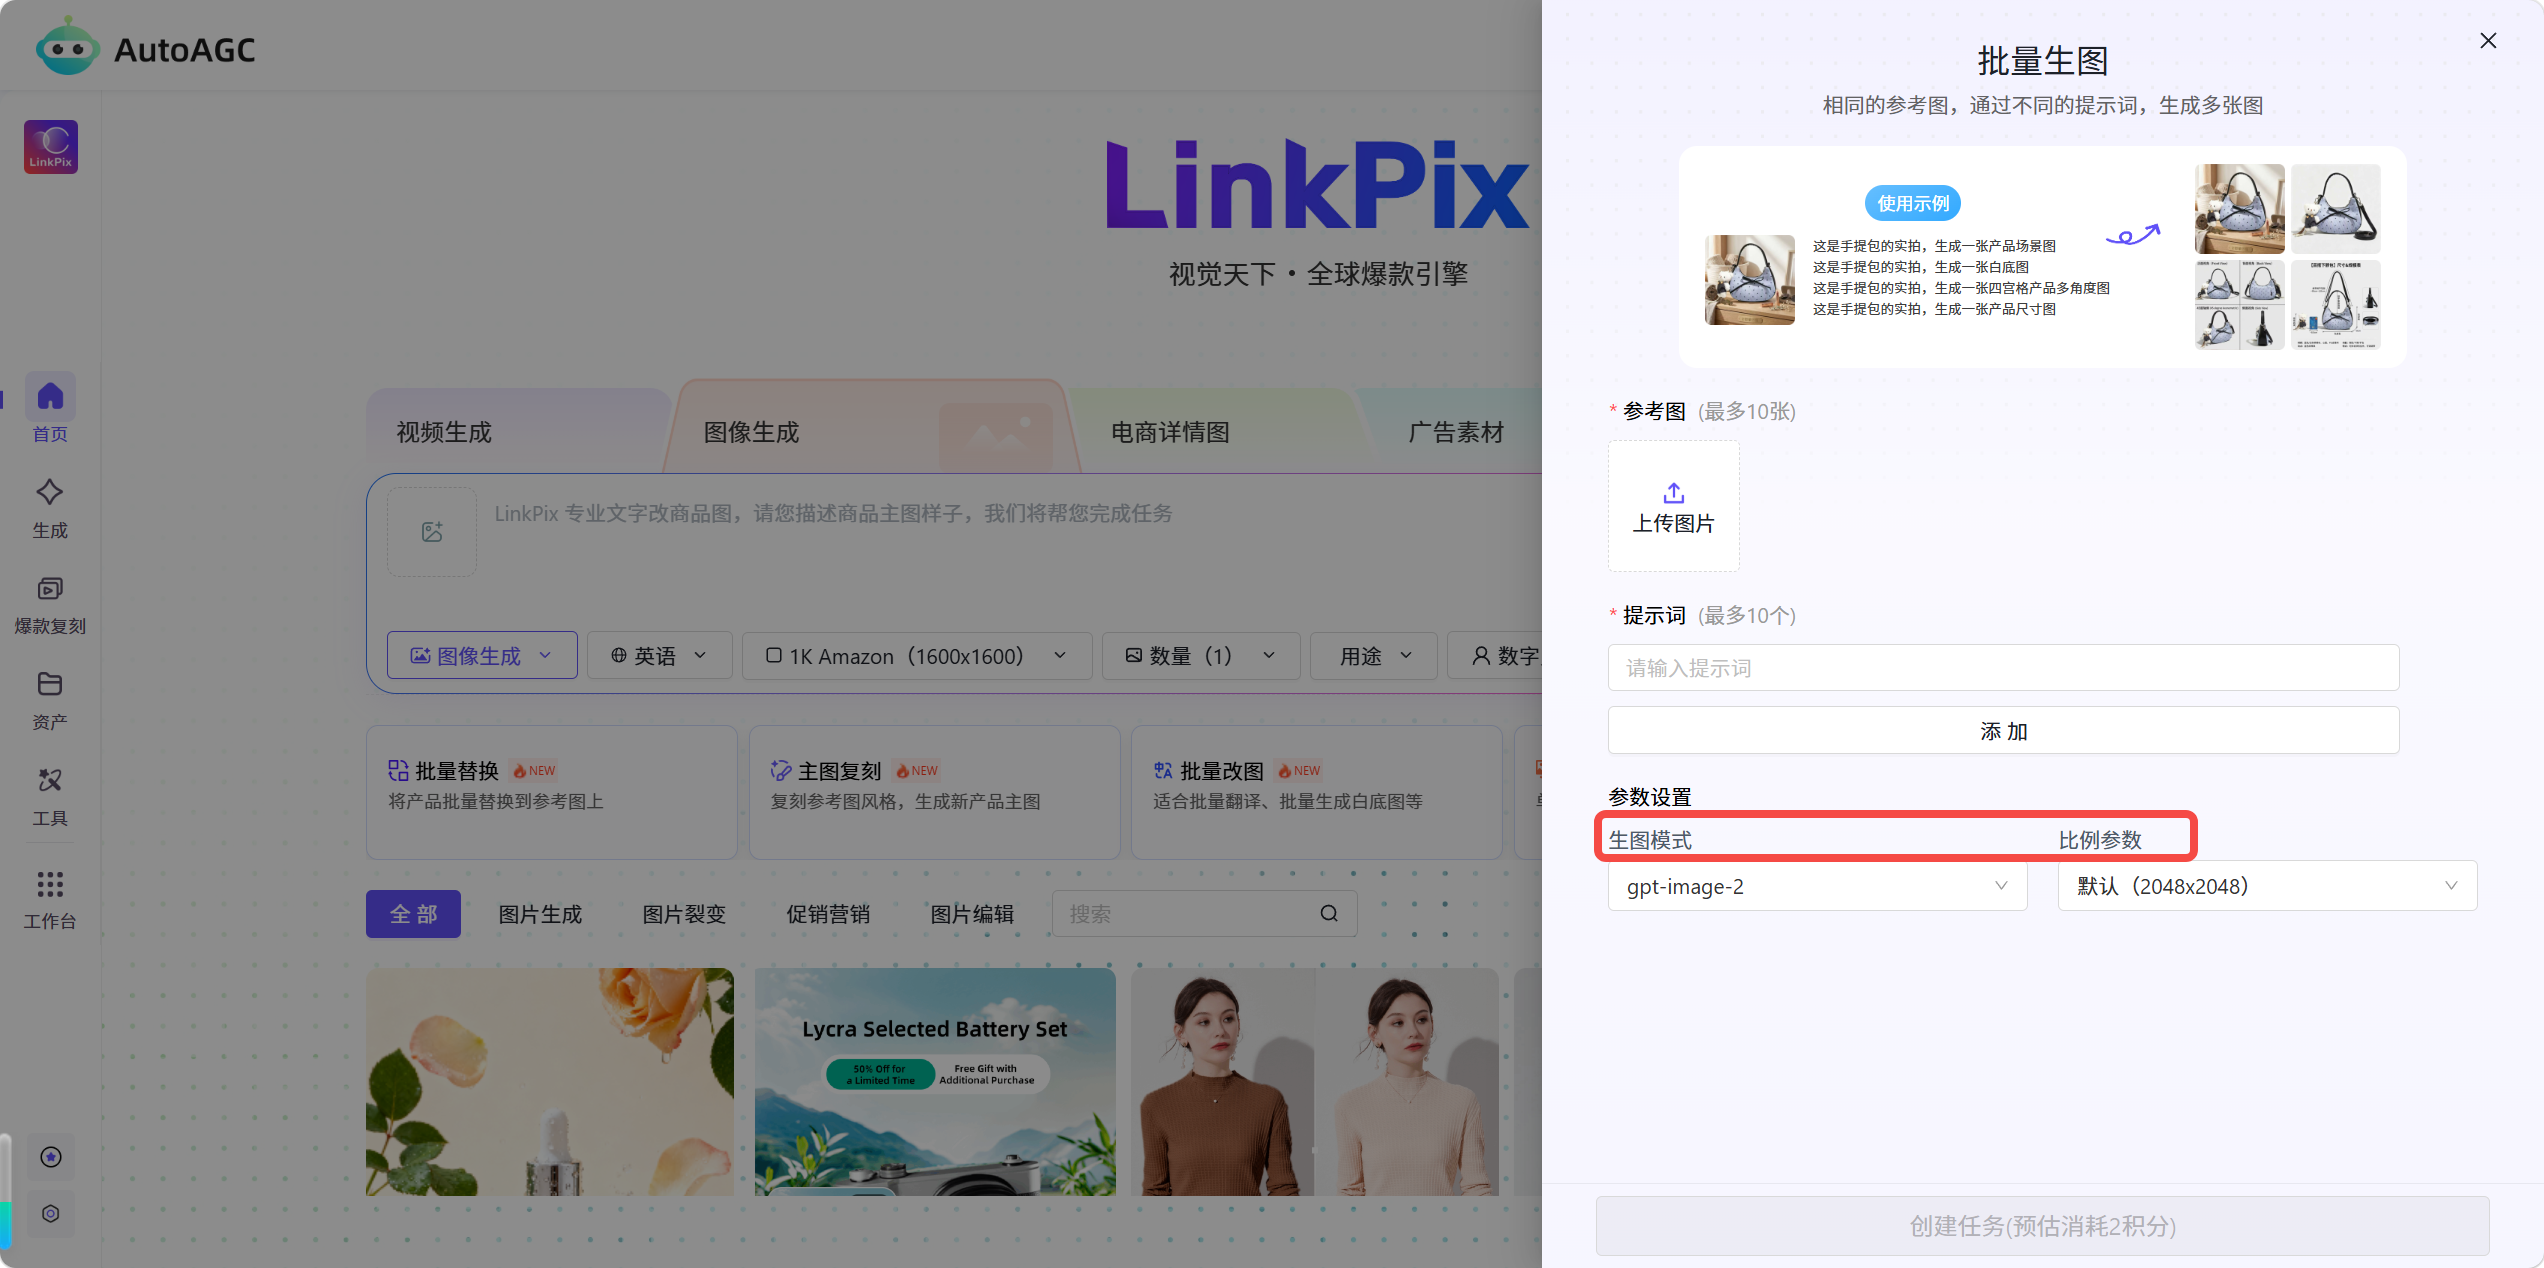Close the 批量生图 panel
Screen dimensions: 2544x1268
tap(2488, 41)
